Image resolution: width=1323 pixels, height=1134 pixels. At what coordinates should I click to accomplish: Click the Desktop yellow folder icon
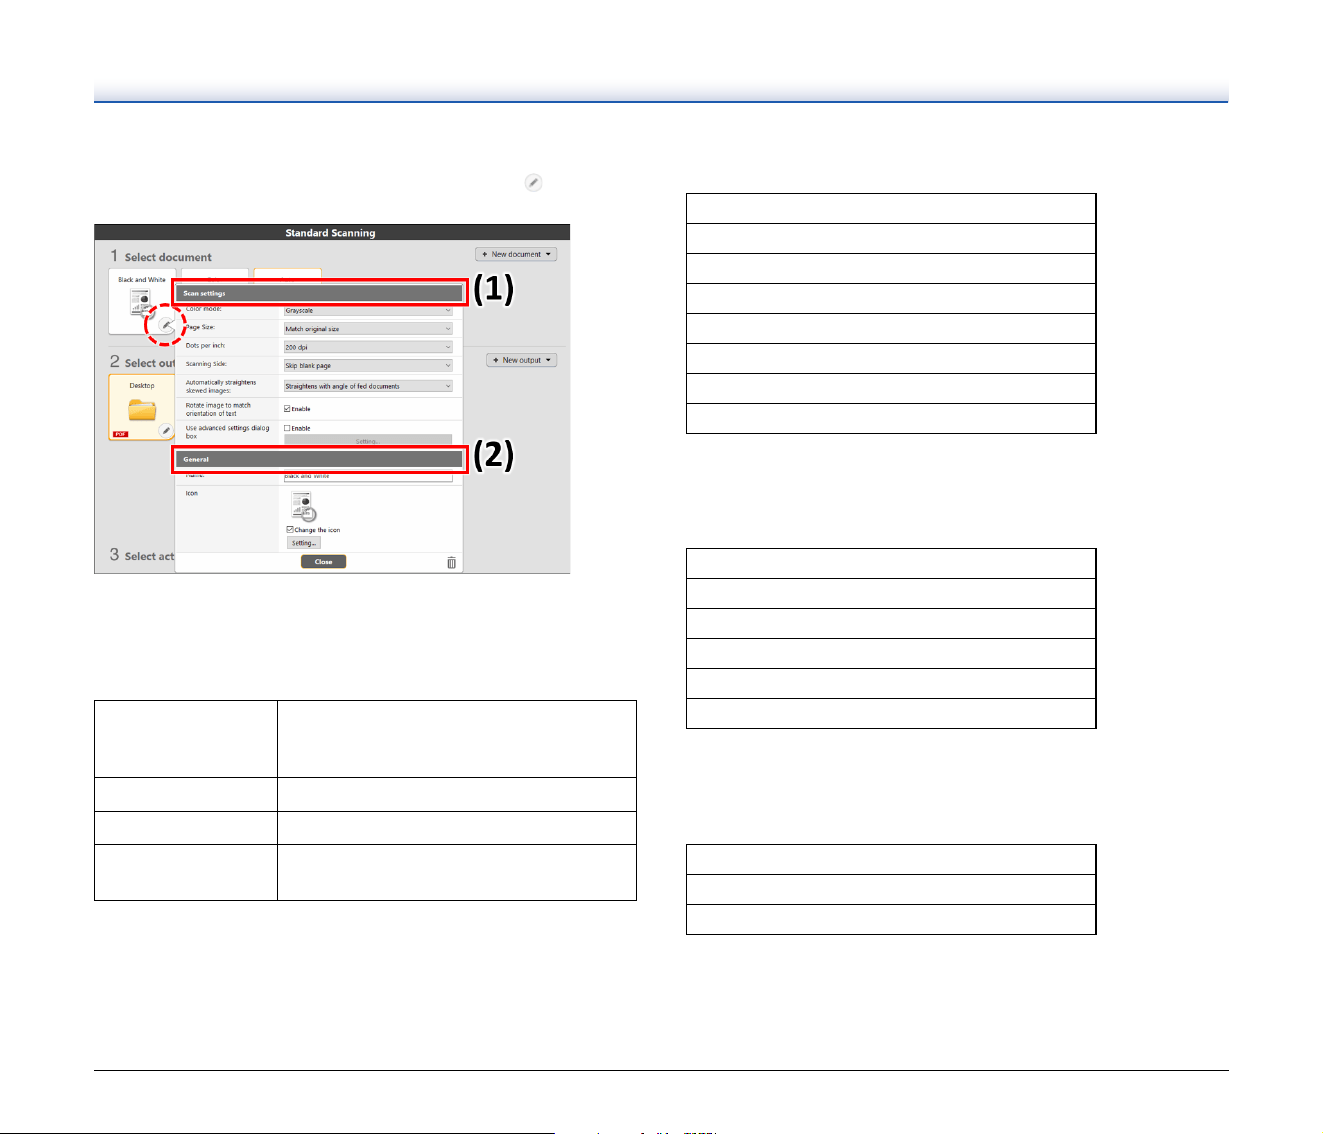[x=142, y=408]
